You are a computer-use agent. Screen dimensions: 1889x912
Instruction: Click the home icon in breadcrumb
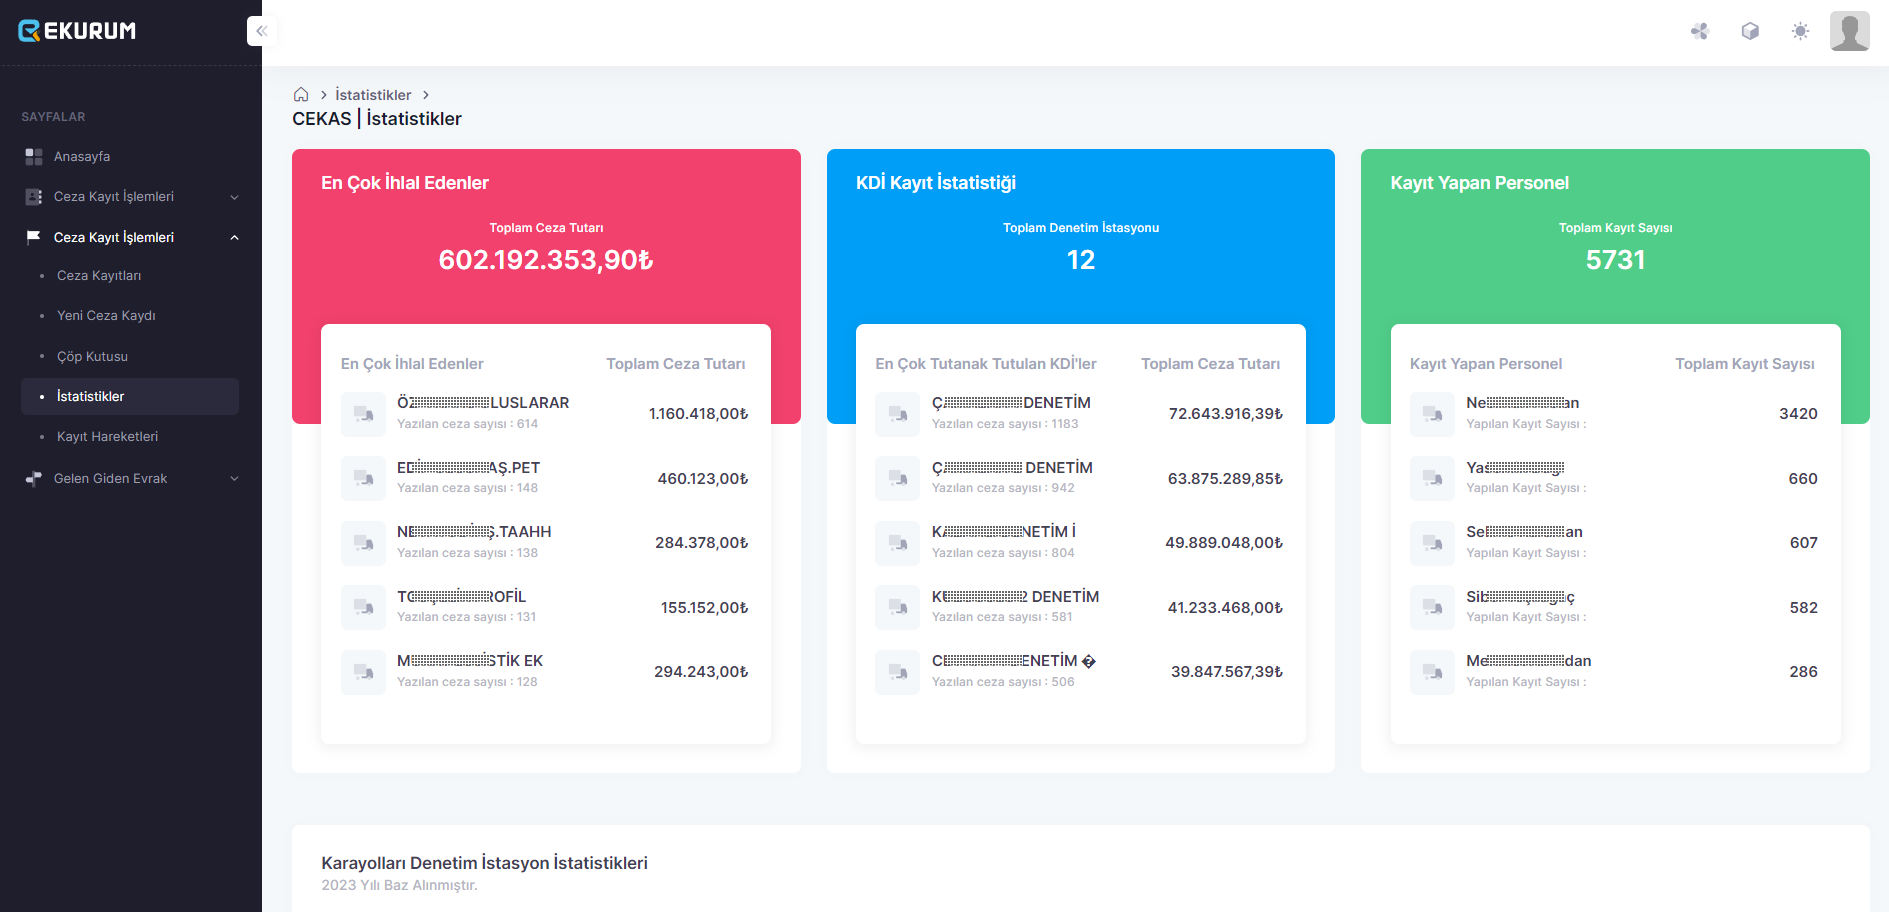coord(301,95)
